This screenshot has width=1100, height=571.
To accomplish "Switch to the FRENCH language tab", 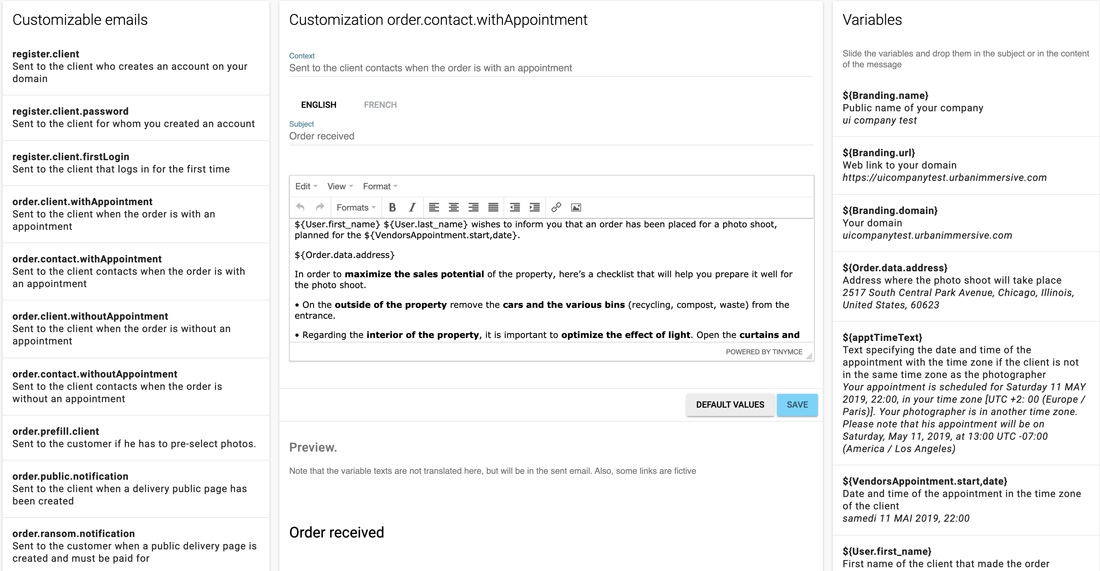I will pos(380,105).
